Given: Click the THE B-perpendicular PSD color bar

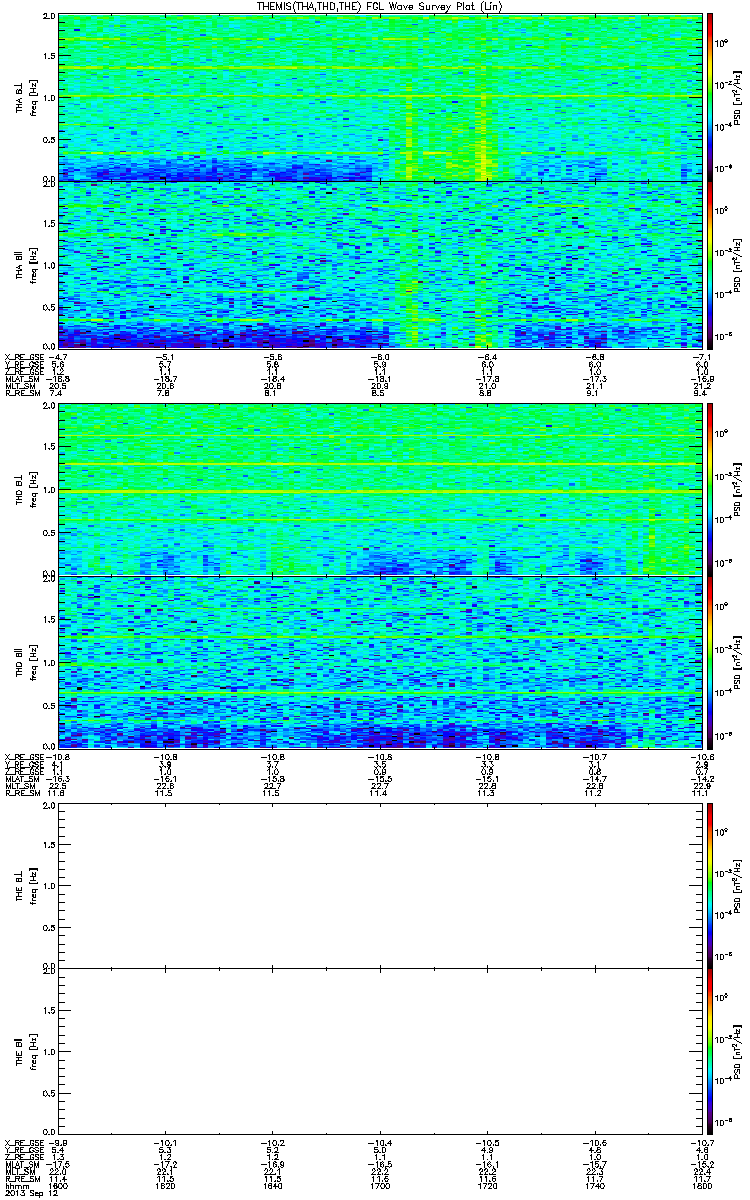Looking at the screenshot, I should [711, 885].
